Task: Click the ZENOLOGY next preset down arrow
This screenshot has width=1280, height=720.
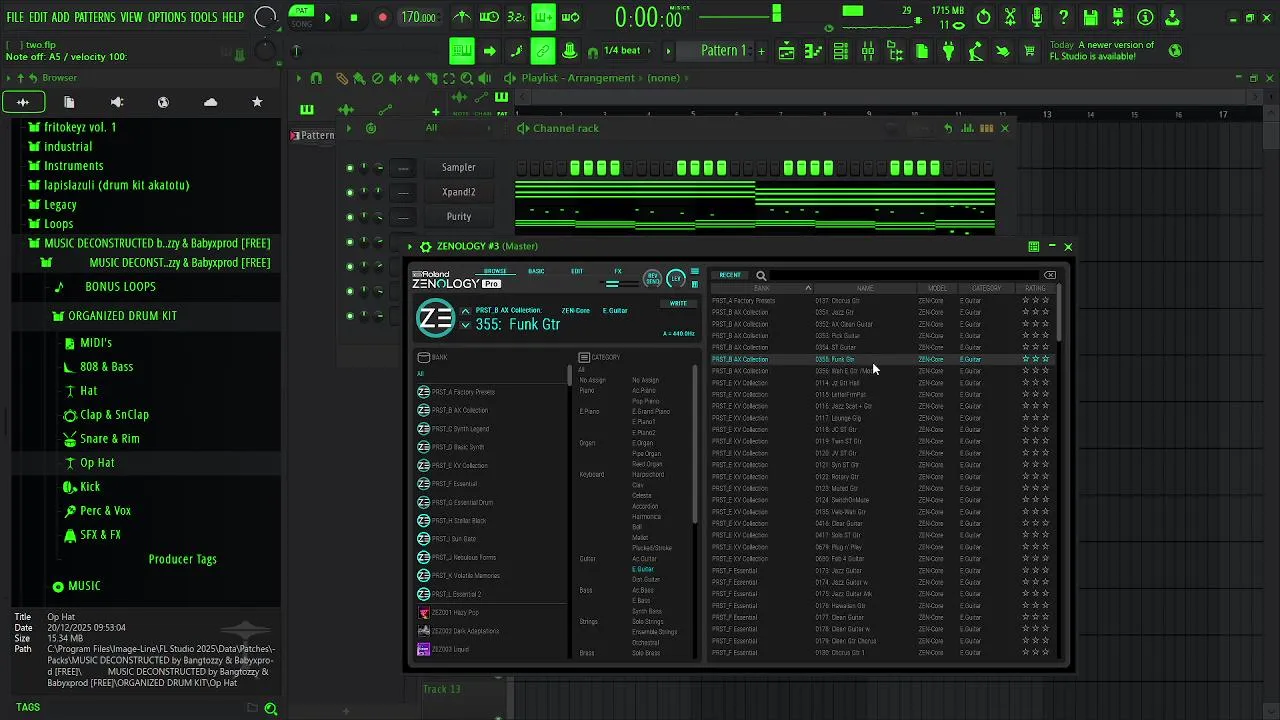Action: 465,326
